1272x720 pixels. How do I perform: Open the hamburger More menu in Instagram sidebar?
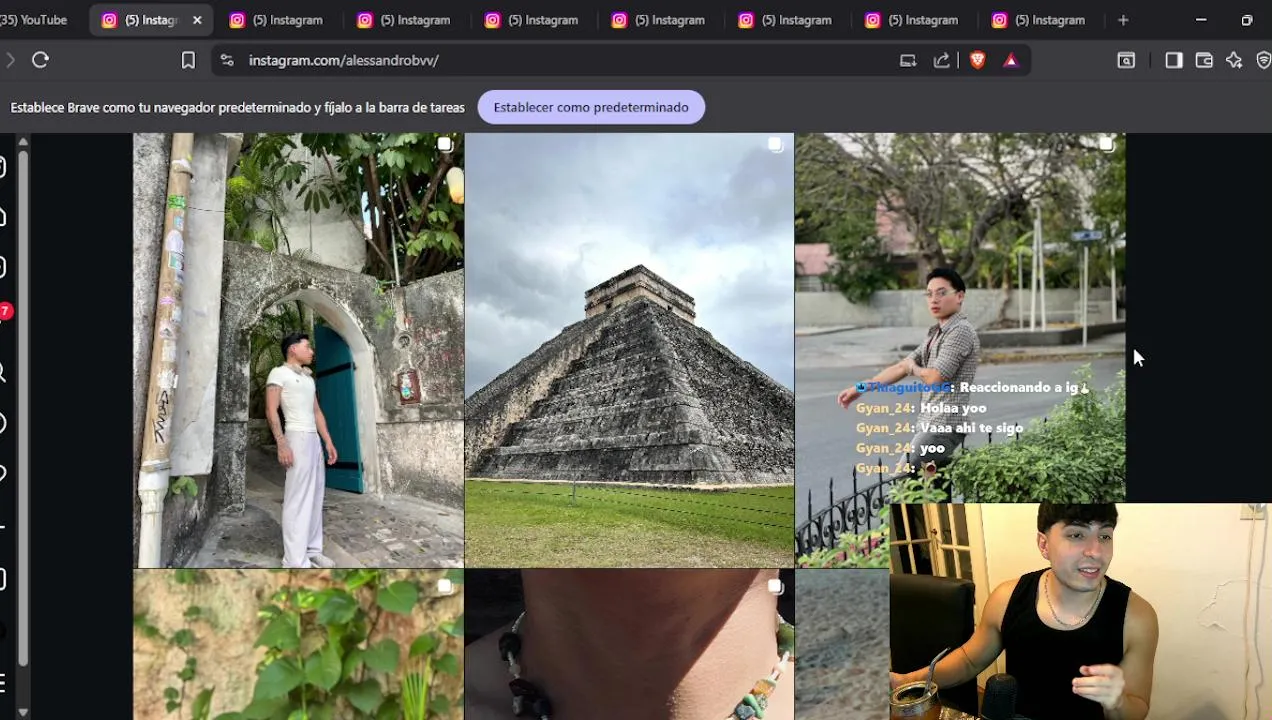3,683
